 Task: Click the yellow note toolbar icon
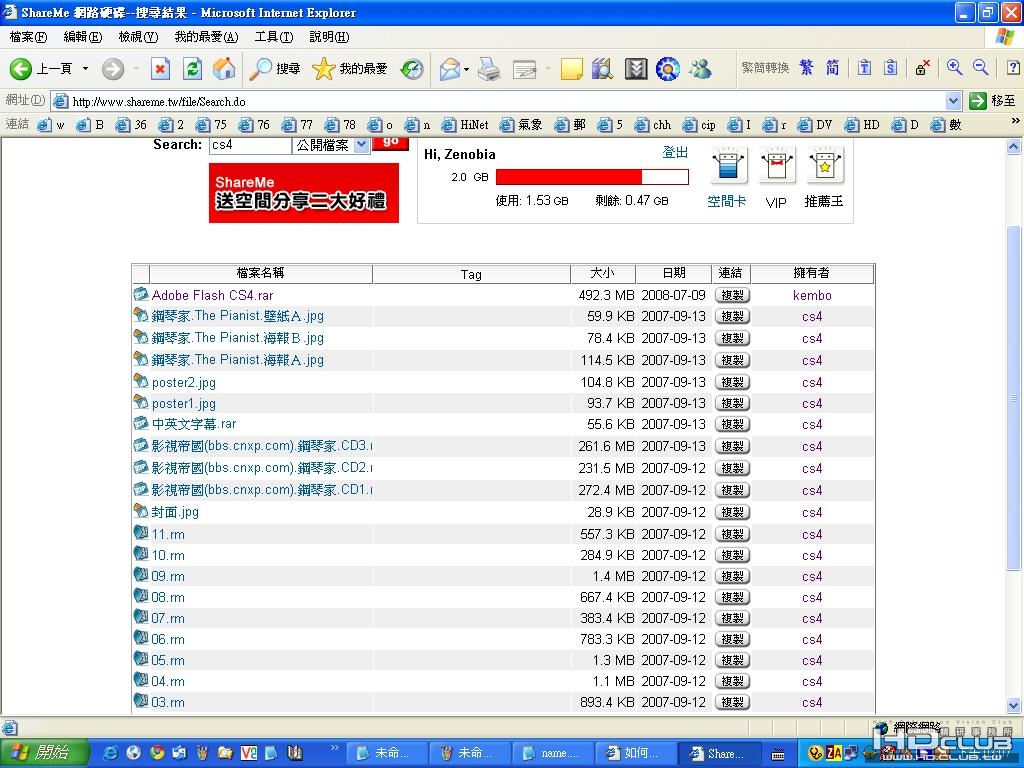(571, 69)
